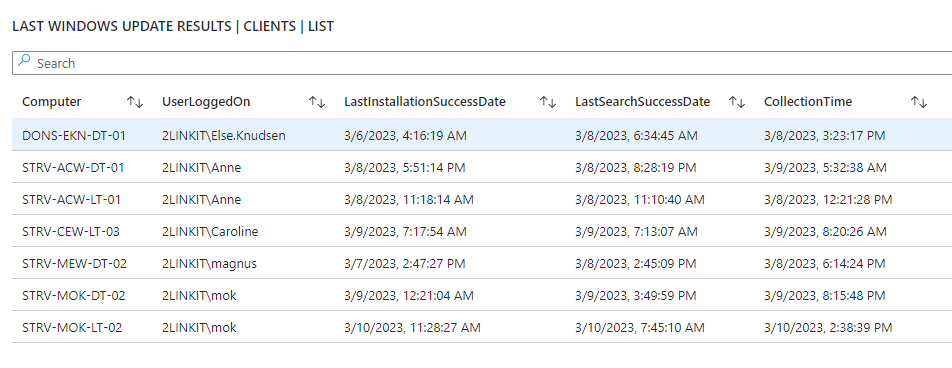Viewport: 952px width, 368px height.
Task: Sort by UserLoggedOn column arrows icon
Action: tap(317, 102)
